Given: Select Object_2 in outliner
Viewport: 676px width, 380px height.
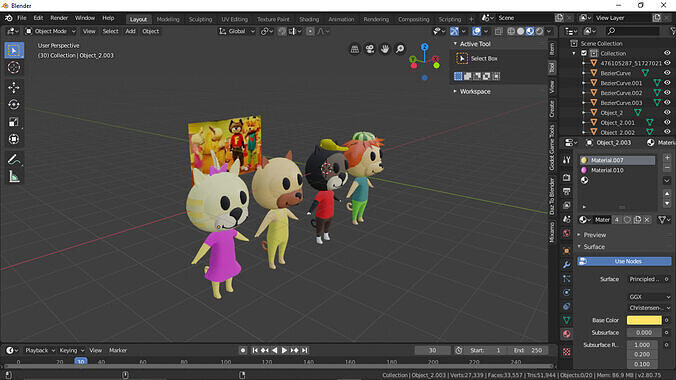Looking at the screenshot, I should pos(611,113).
